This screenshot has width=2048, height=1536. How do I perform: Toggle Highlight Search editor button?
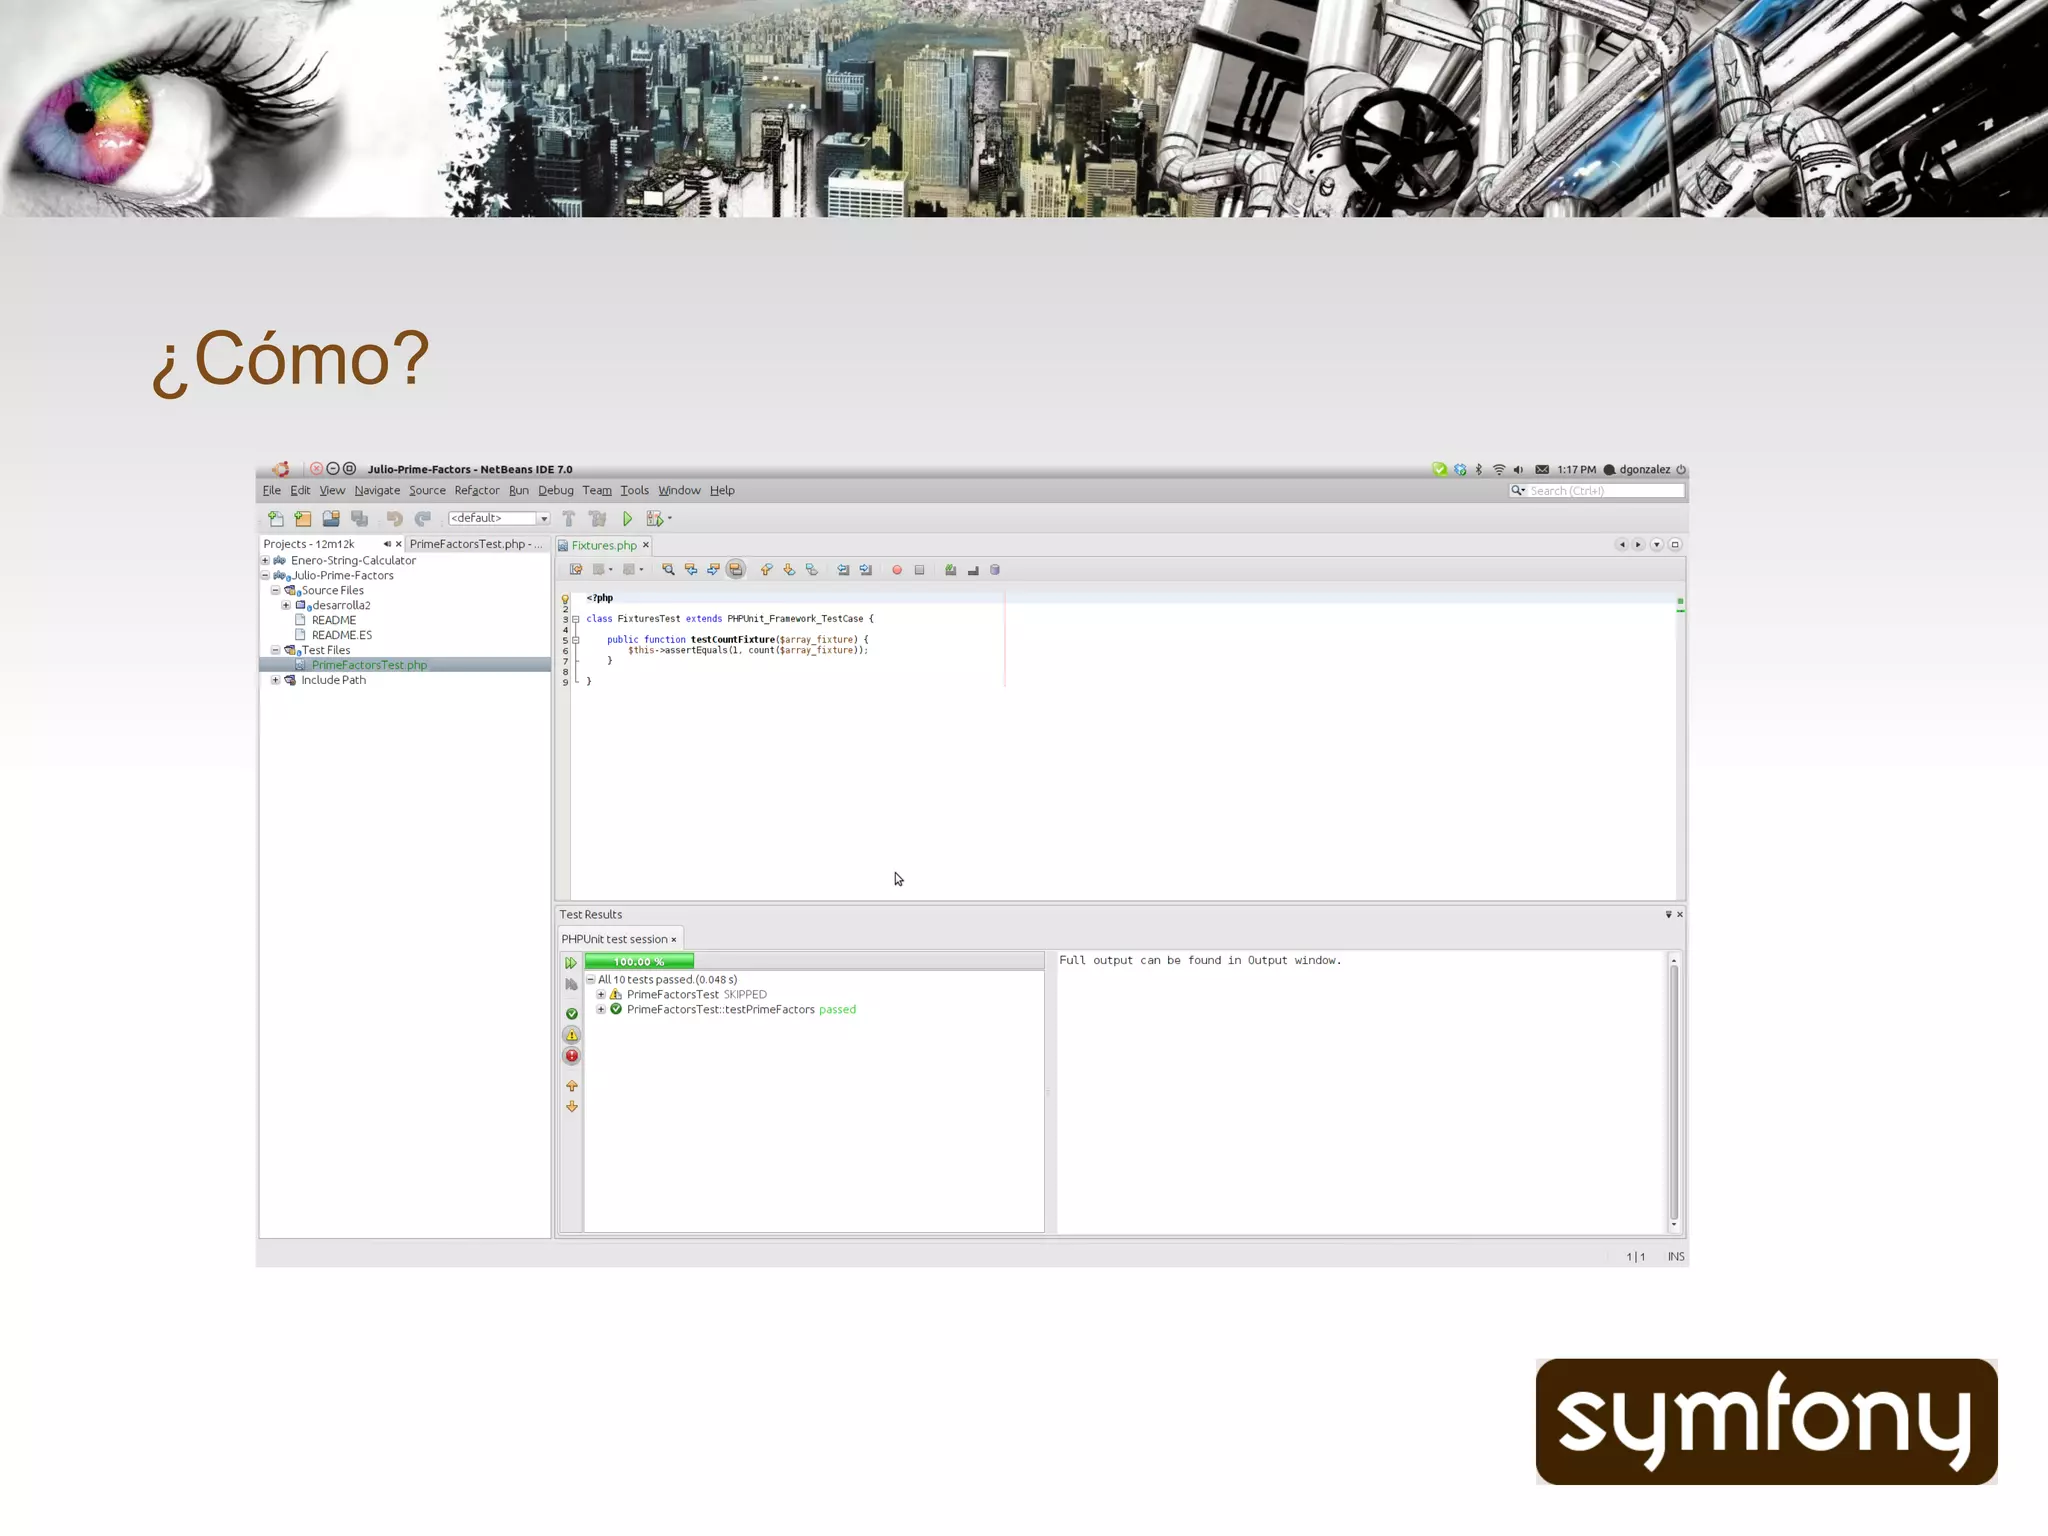pyautogui.click(x=736, y=570)
